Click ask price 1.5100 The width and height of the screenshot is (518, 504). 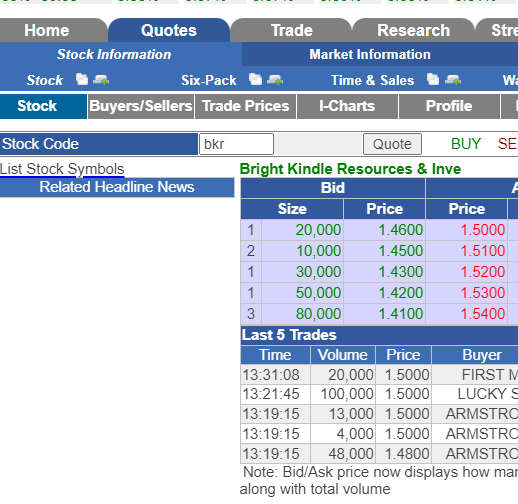(x=483, y=251)
